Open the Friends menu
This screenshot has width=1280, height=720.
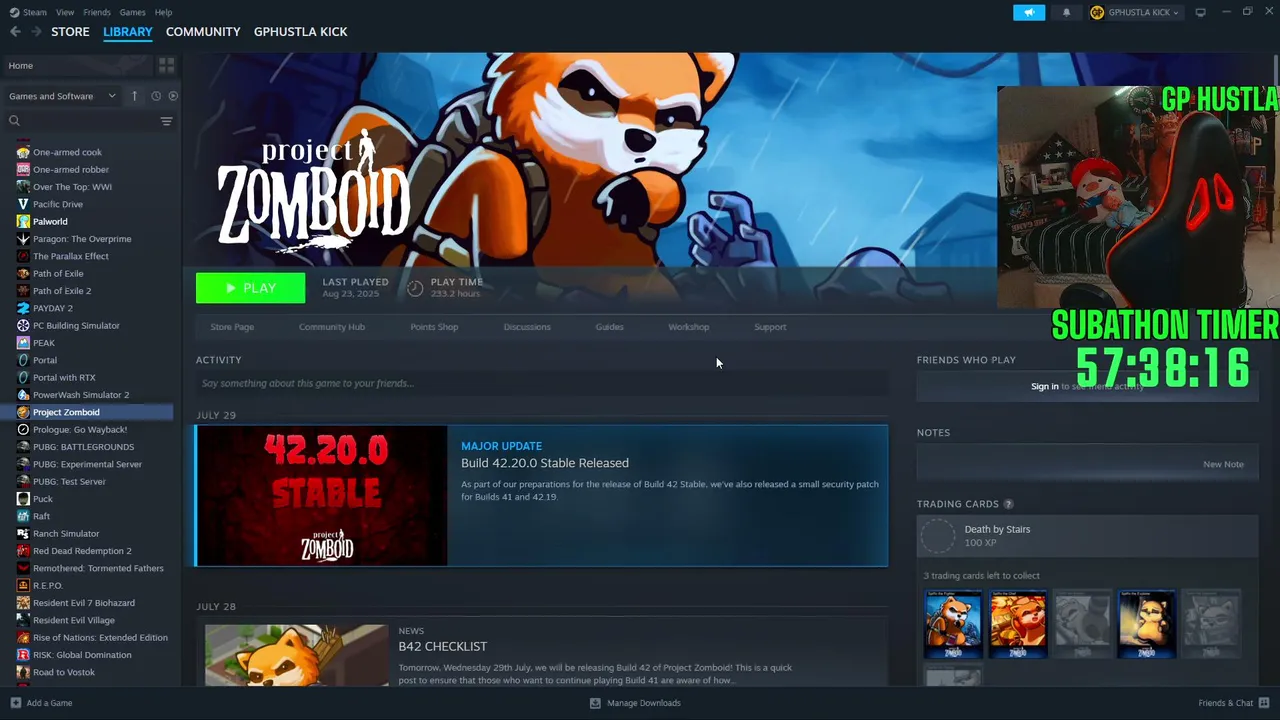[x=97, y=12]
